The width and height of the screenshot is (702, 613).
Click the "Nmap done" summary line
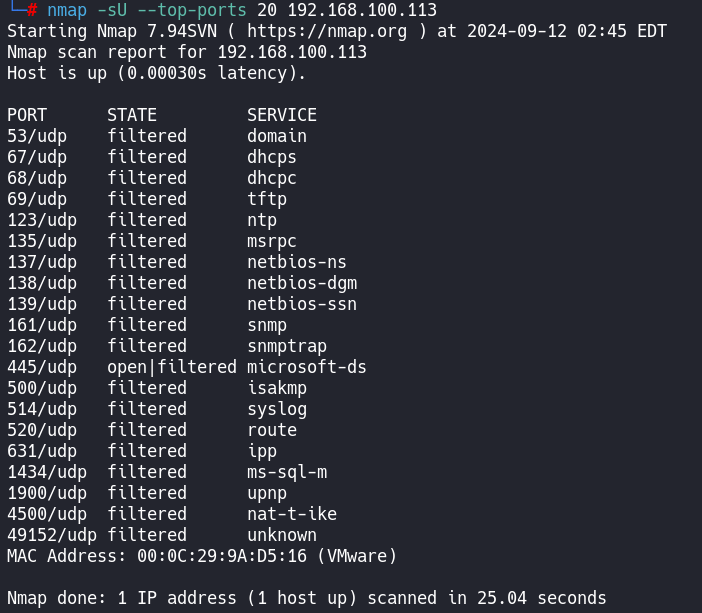306,598
